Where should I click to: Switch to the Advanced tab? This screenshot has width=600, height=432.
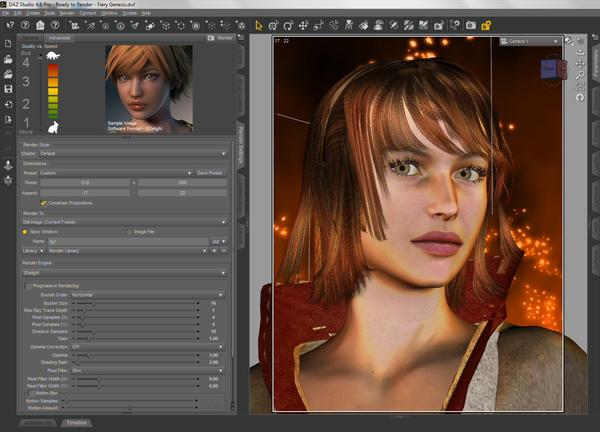tap(59, 38)
